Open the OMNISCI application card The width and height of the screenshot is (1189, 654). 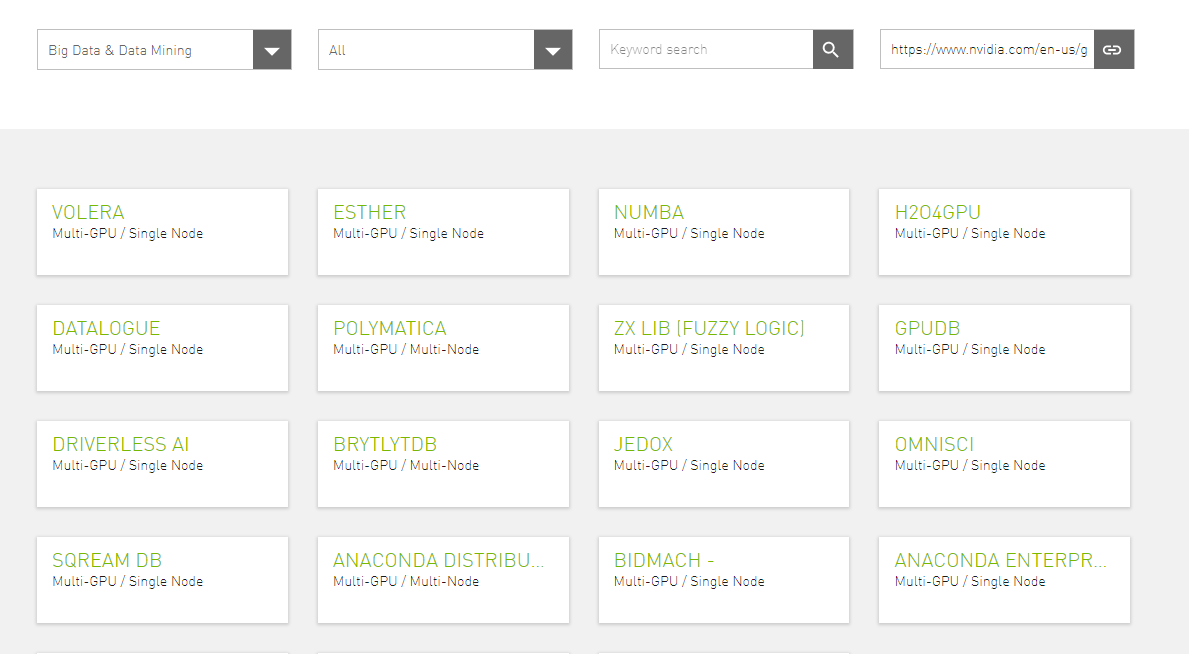coord(1005,464)
